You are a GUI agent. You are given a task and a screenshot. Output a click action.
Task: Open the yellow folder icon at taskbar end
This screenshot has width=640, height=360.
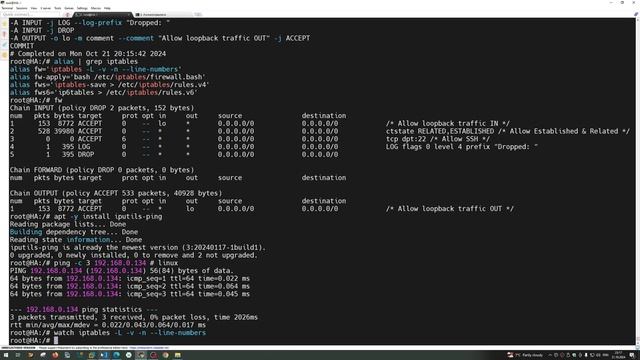(178, 355)
